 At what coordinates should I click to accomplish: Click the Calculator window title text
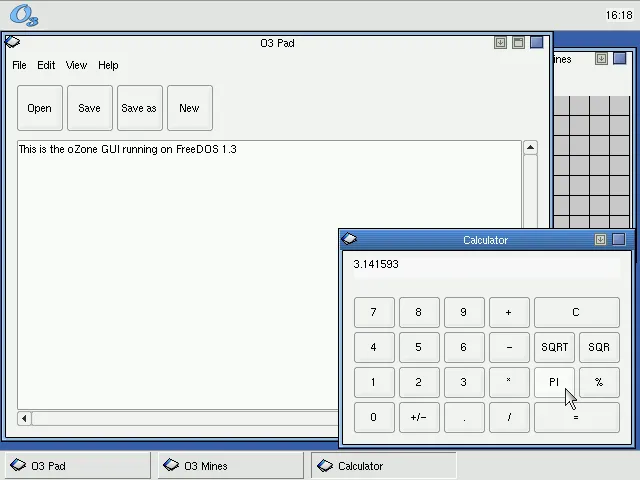[485, 240]
